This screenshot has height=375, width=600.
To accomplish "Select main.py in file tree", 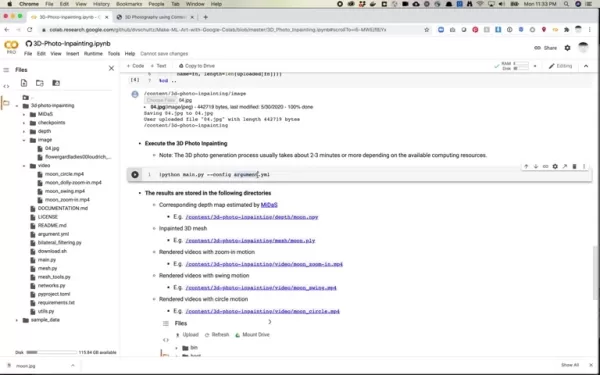I will 47,260.
